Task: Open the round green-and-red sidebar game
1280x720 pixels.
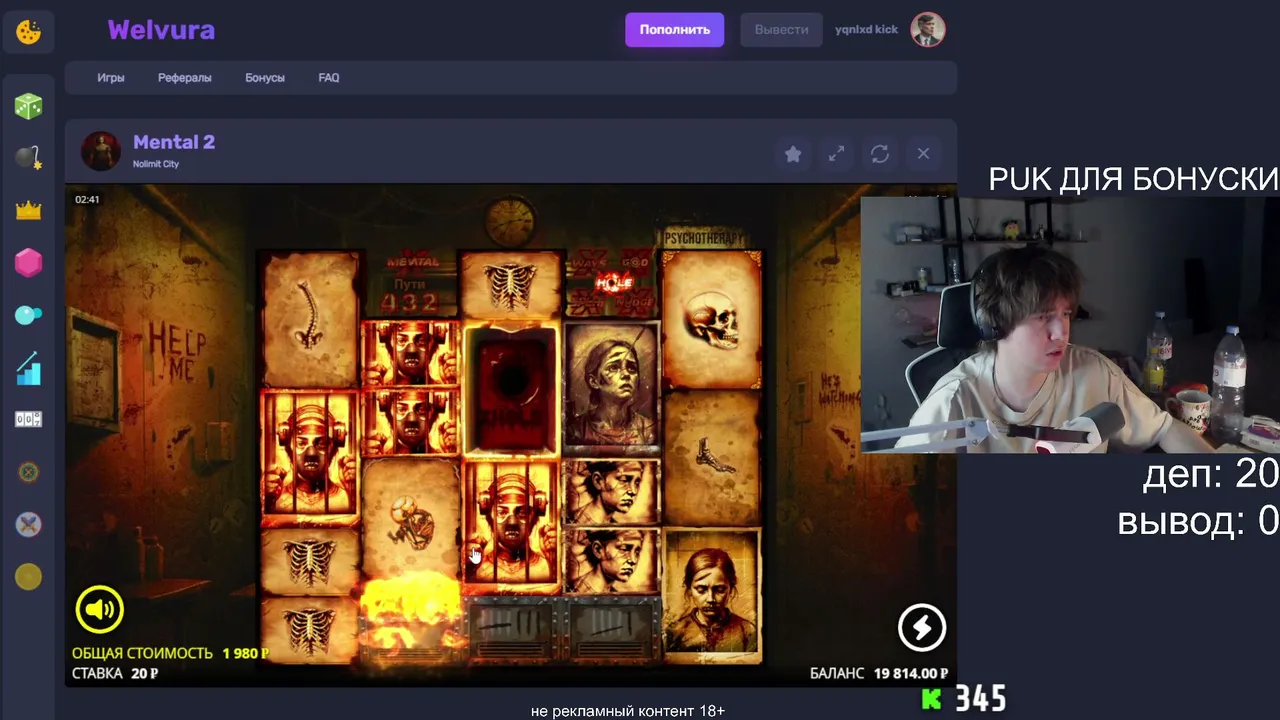Action: point(28,472)
